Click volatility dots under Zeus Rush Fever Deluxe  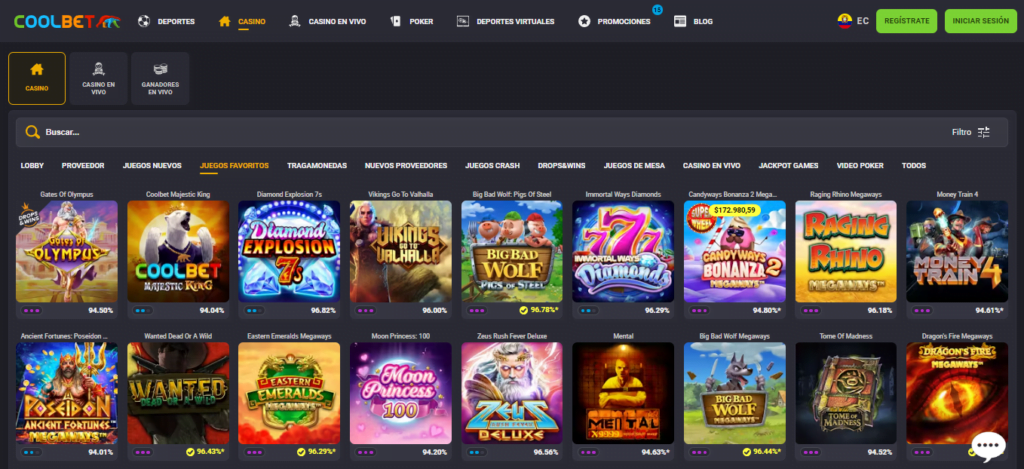point(476,452)
